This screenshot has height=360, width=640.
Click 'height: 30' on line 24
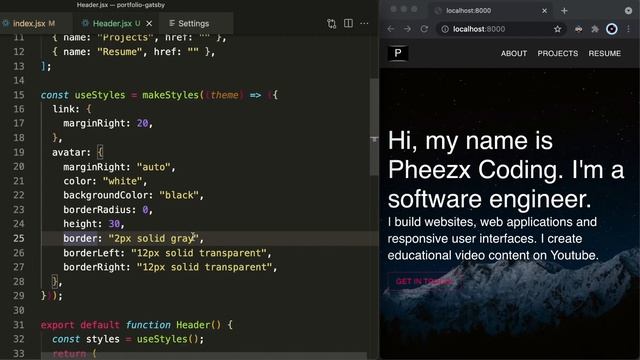93,224
